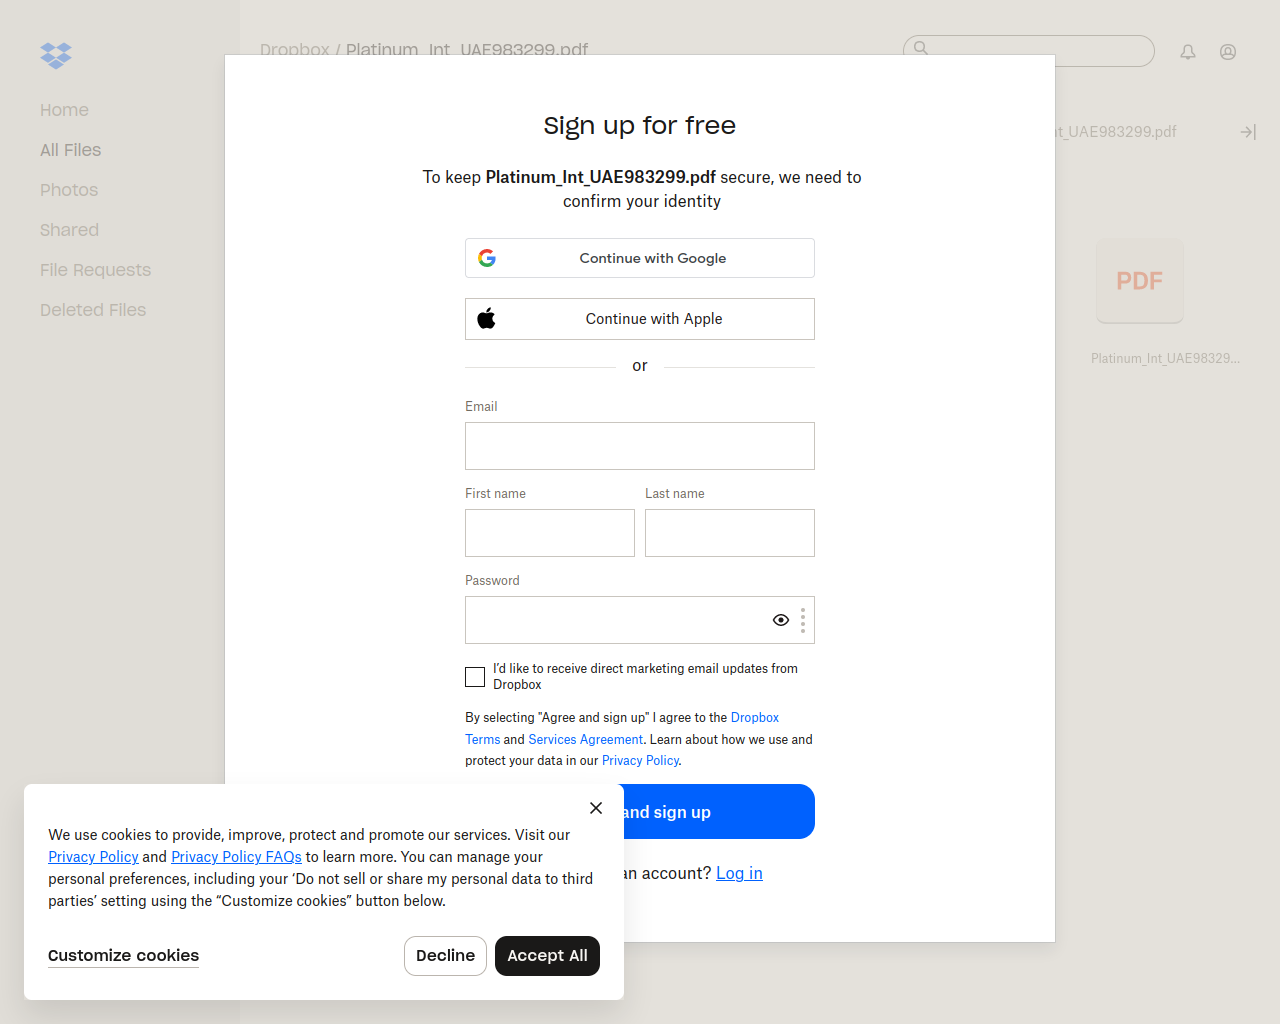This screenshot has height=1024, width=1280.
Task: Accept All cookies
Action: pyautogui.click(x=547, y=956)
